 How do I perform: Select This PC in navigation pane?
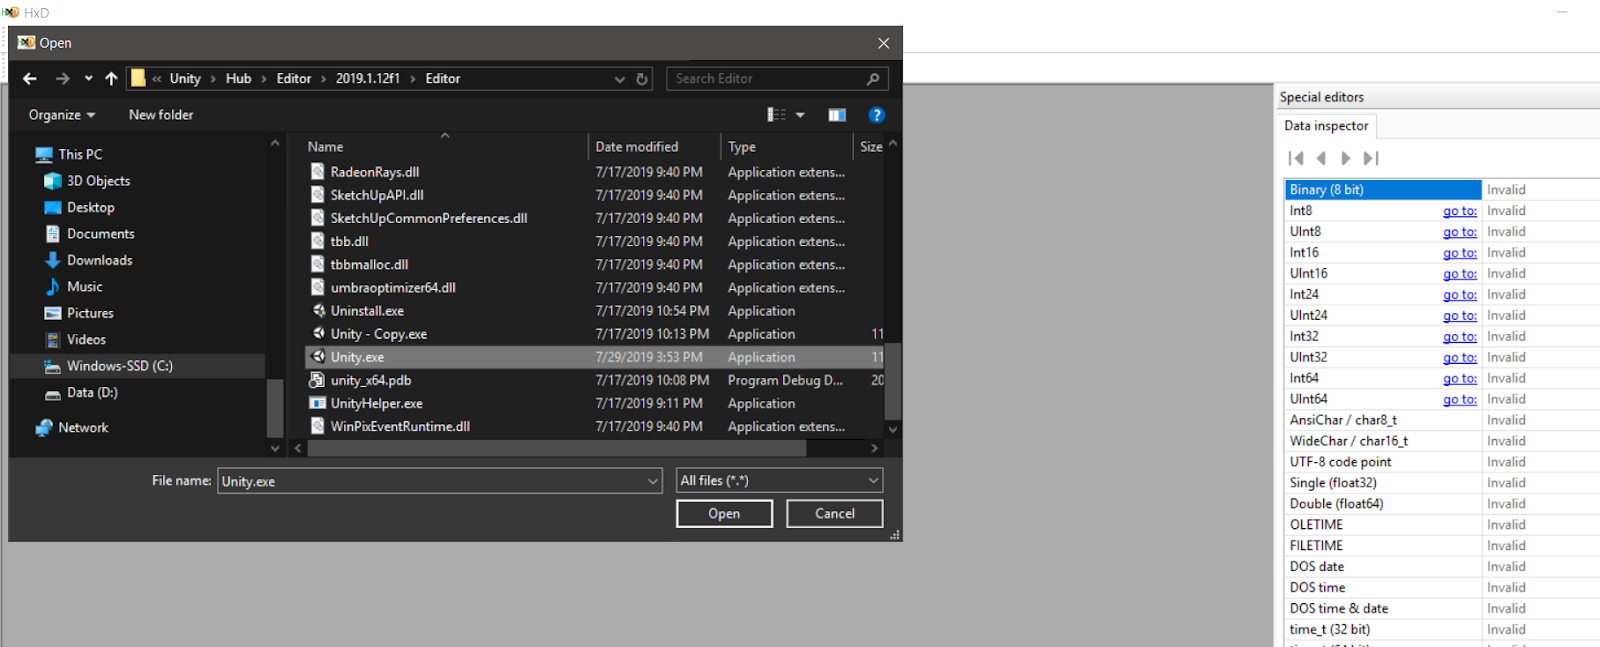pos(80,154)
